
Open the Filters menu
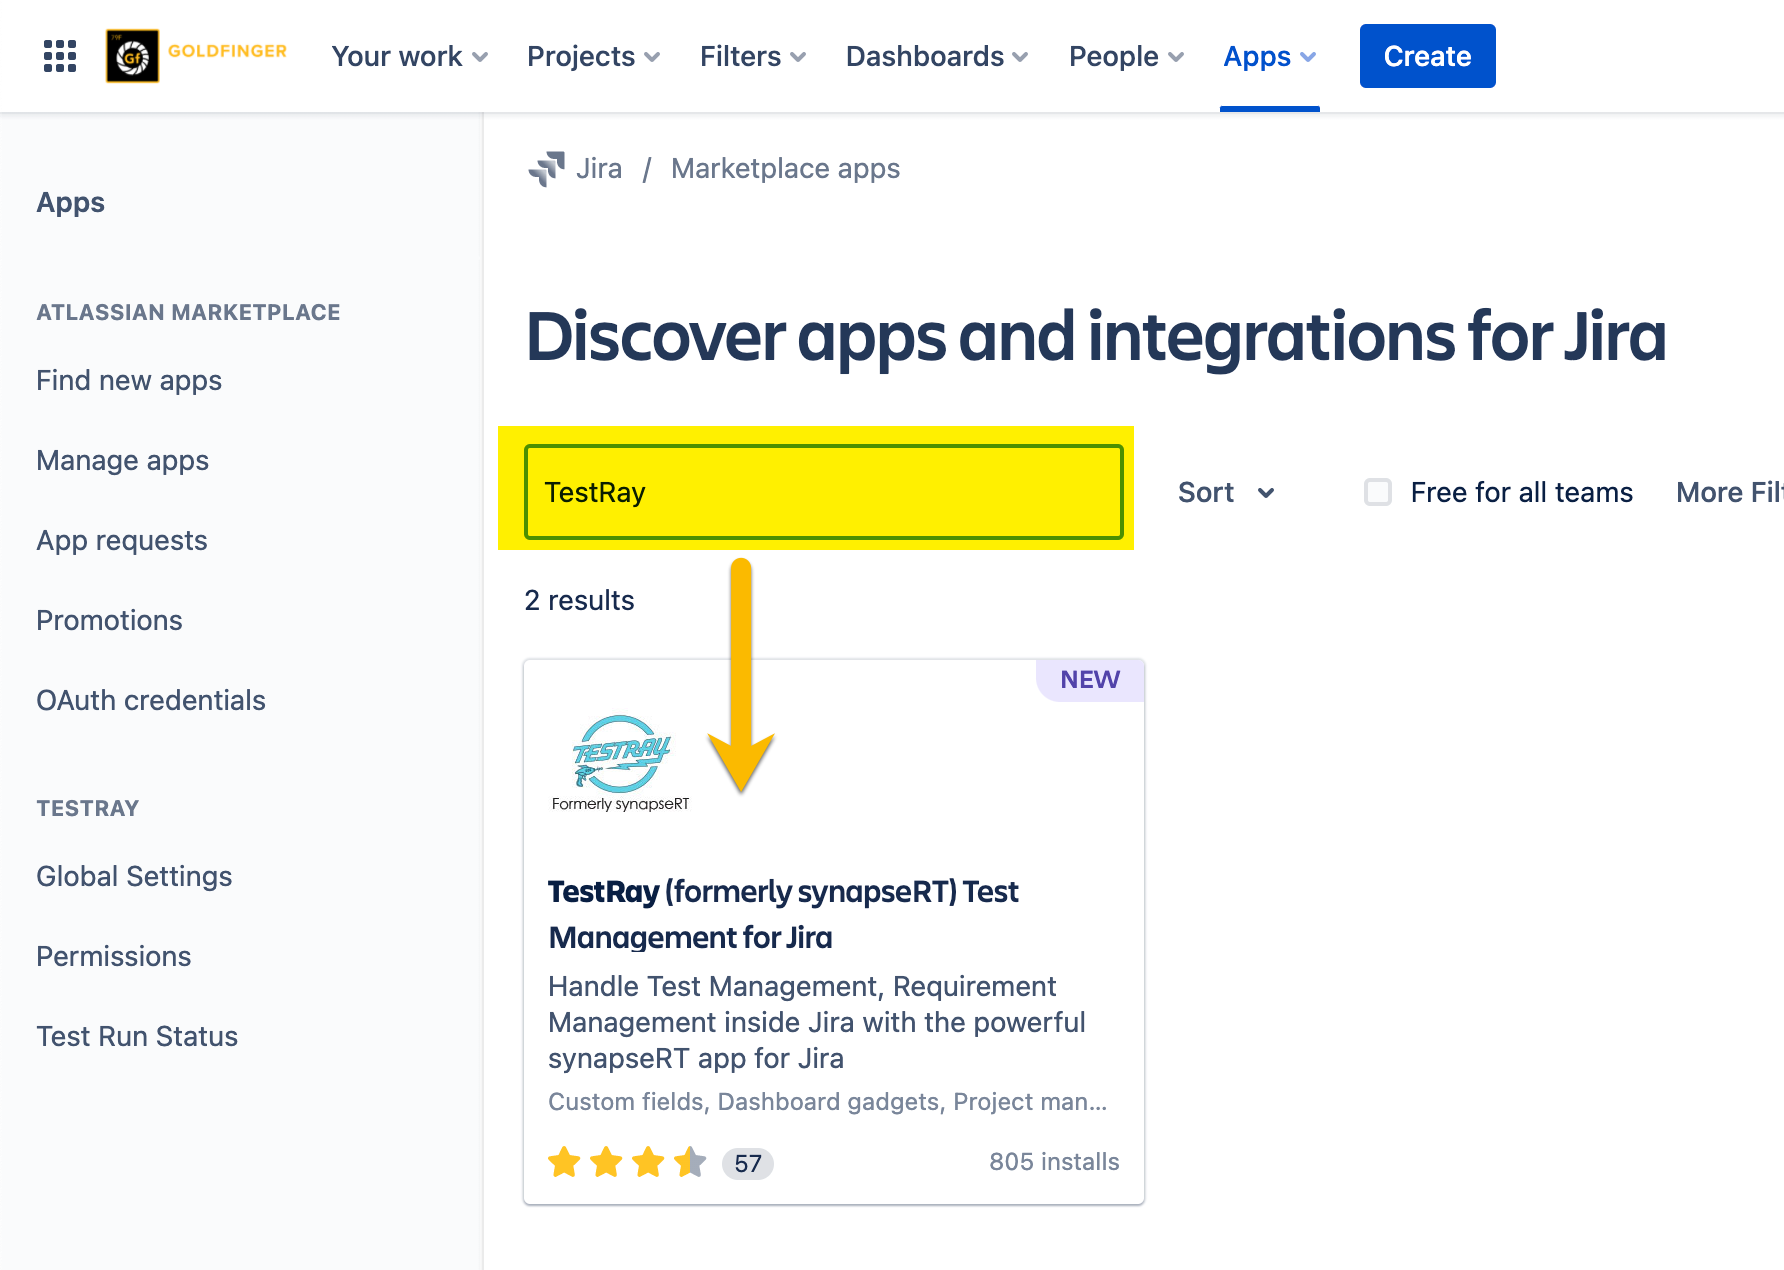752,56
